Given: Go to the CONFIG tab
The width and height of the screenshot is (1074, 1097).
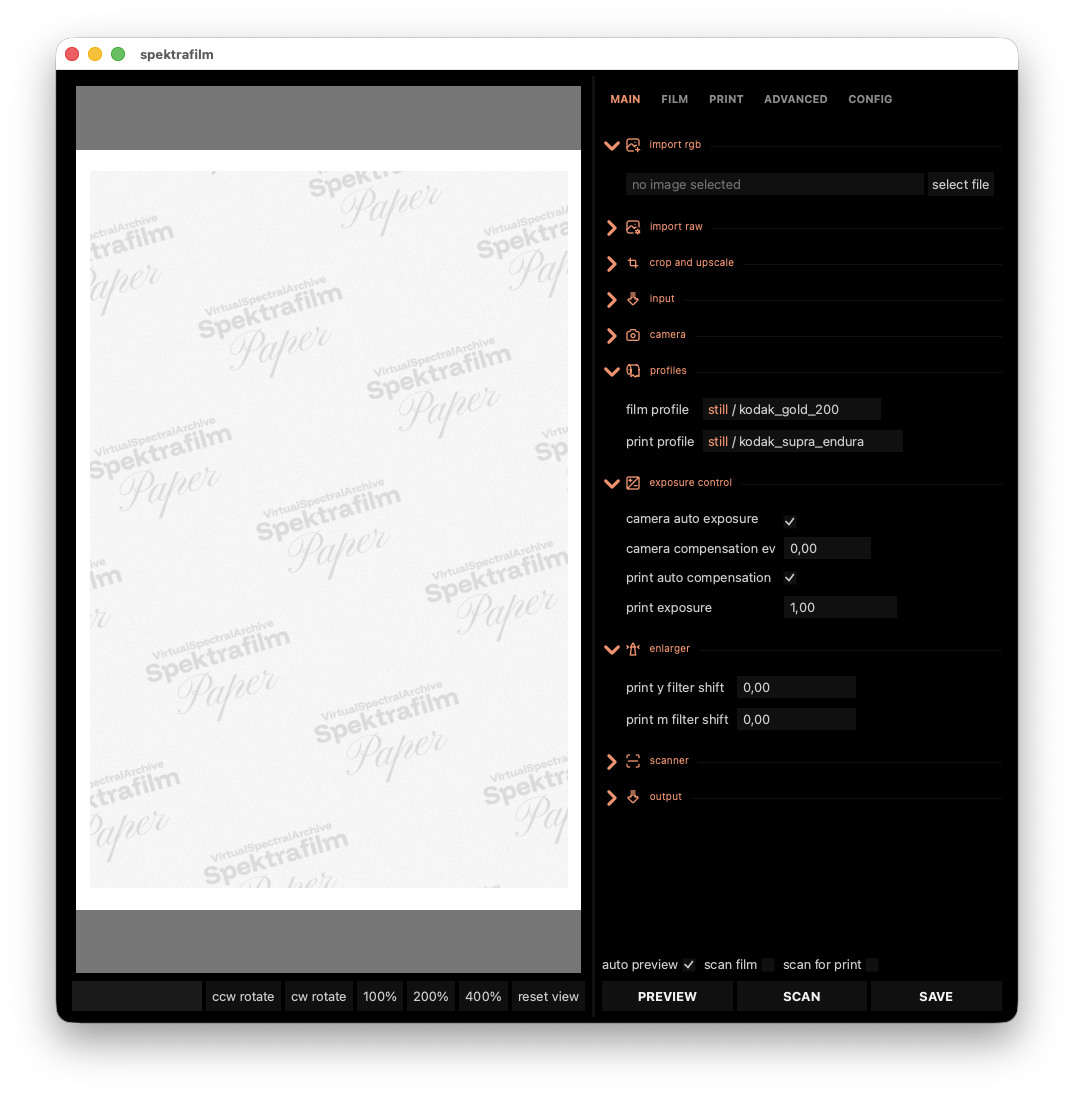Looking at the screenshot, I should pos(870,99).
